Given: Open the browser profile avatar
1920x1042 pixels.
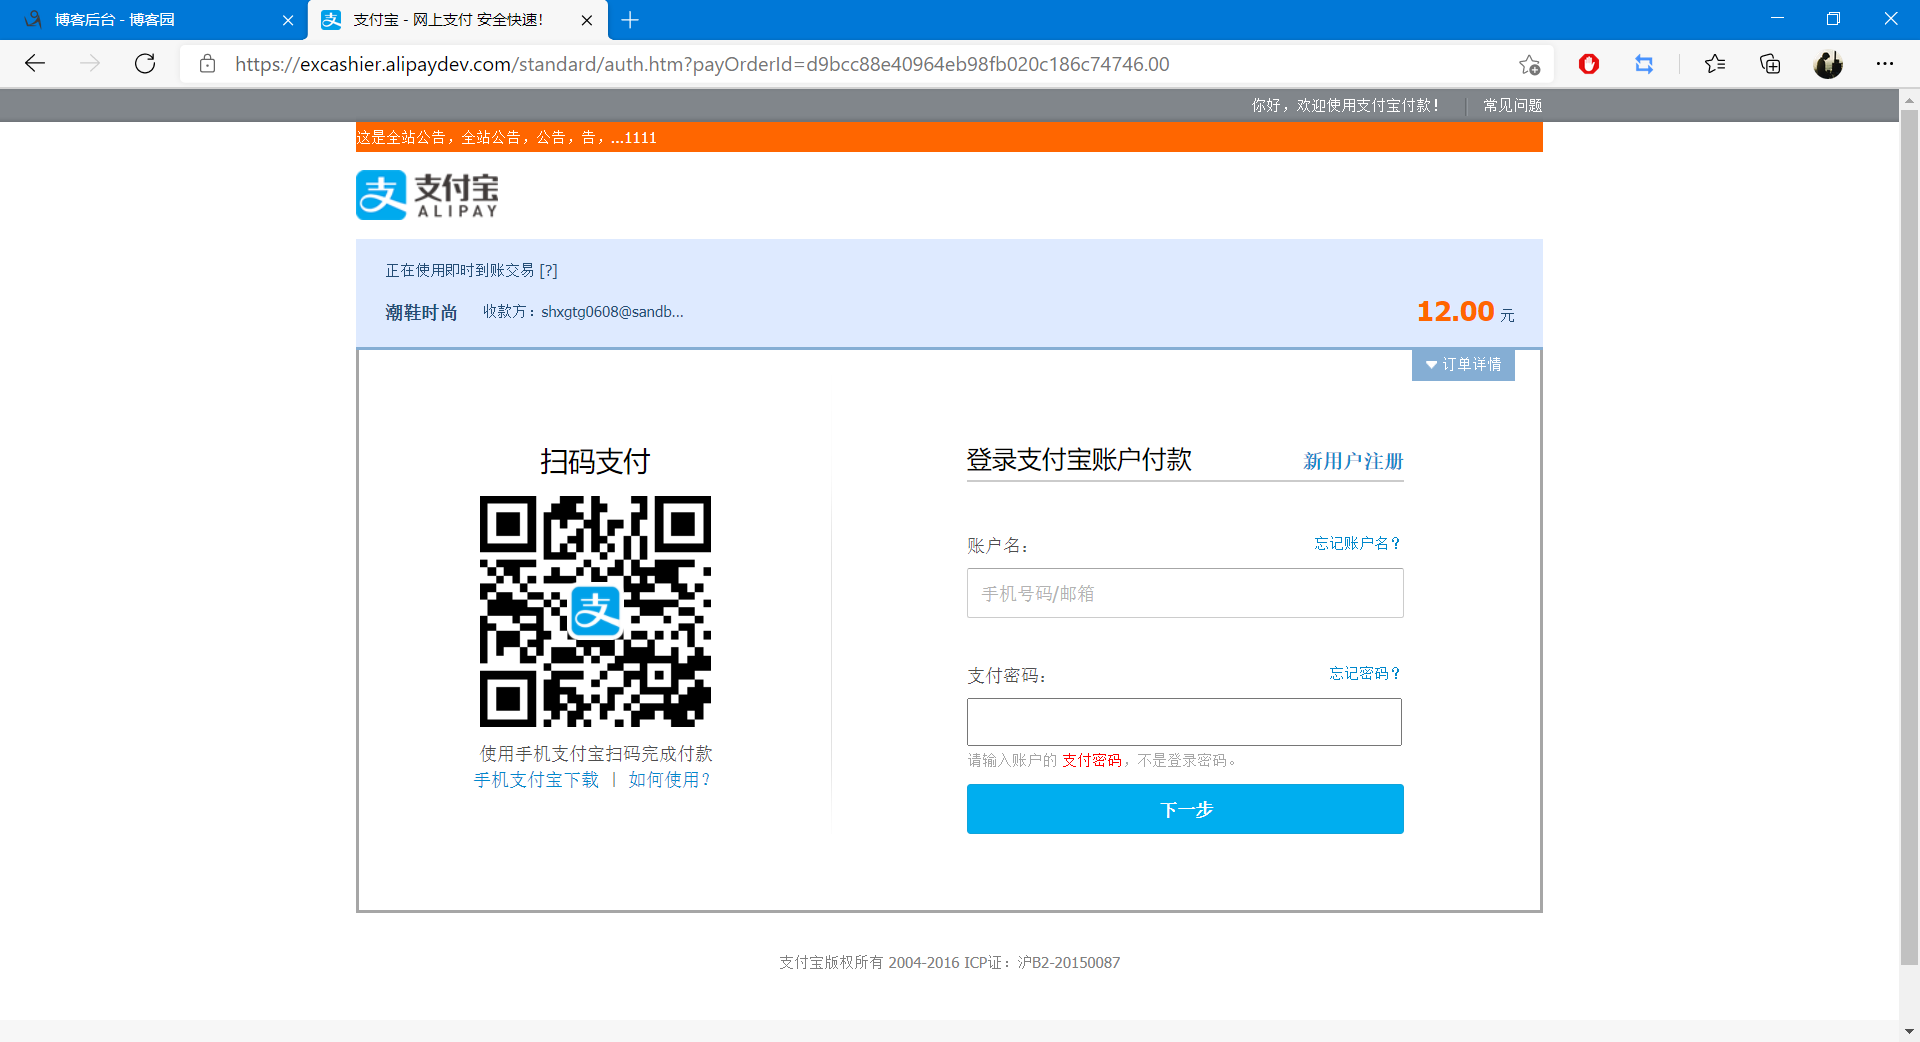Looking at the screenshot, I should [1828, 64].
